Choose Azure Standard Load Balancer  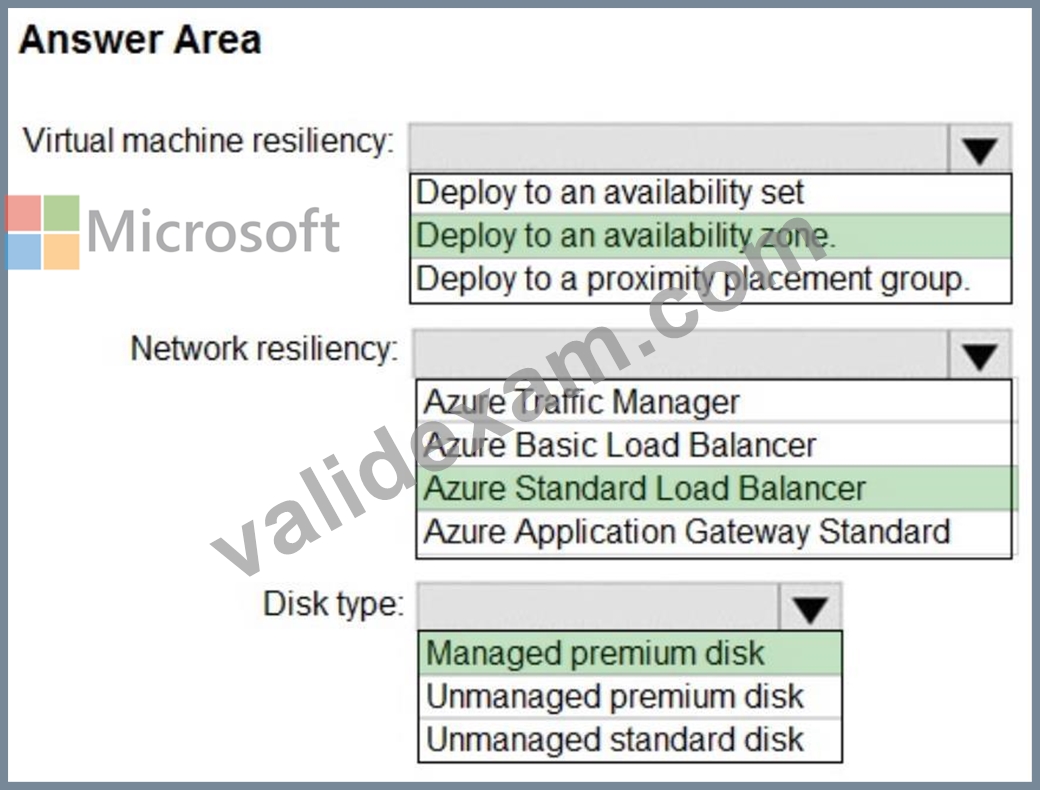click(x=714, y=488)
